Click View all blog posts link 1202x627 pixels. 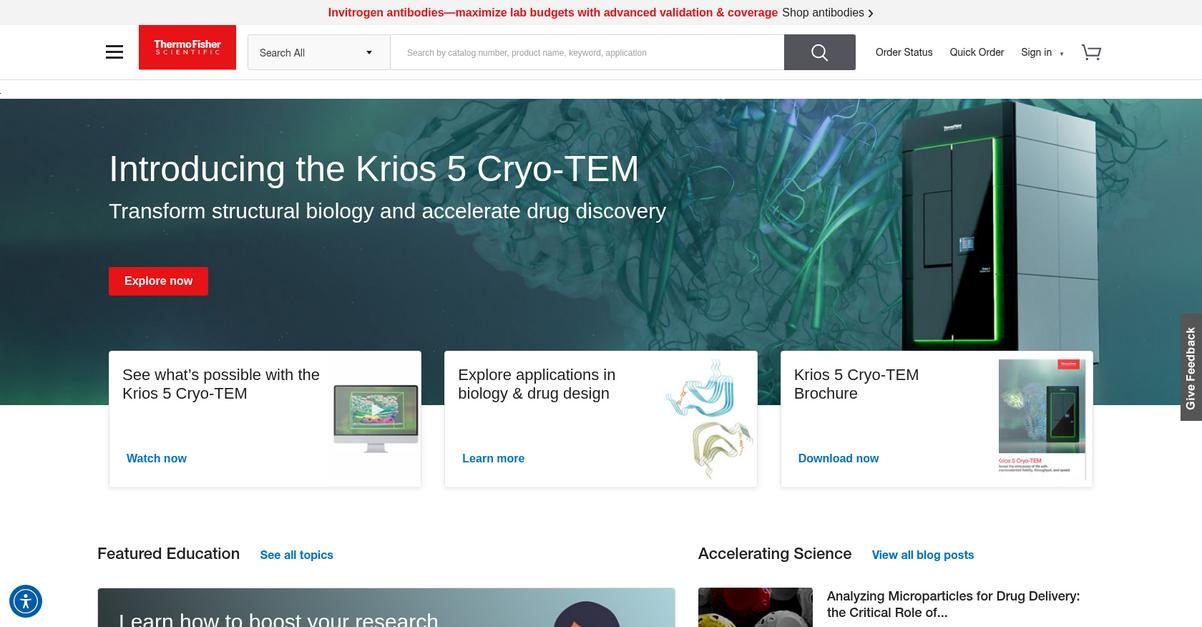pyautogui.click(x=923, y=555)
